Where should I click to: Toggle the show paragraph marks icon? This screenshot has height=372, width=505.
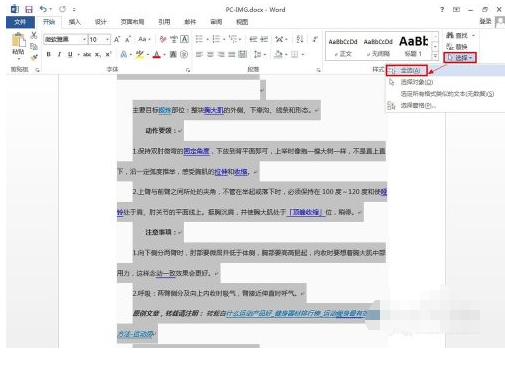coord(315,39)
